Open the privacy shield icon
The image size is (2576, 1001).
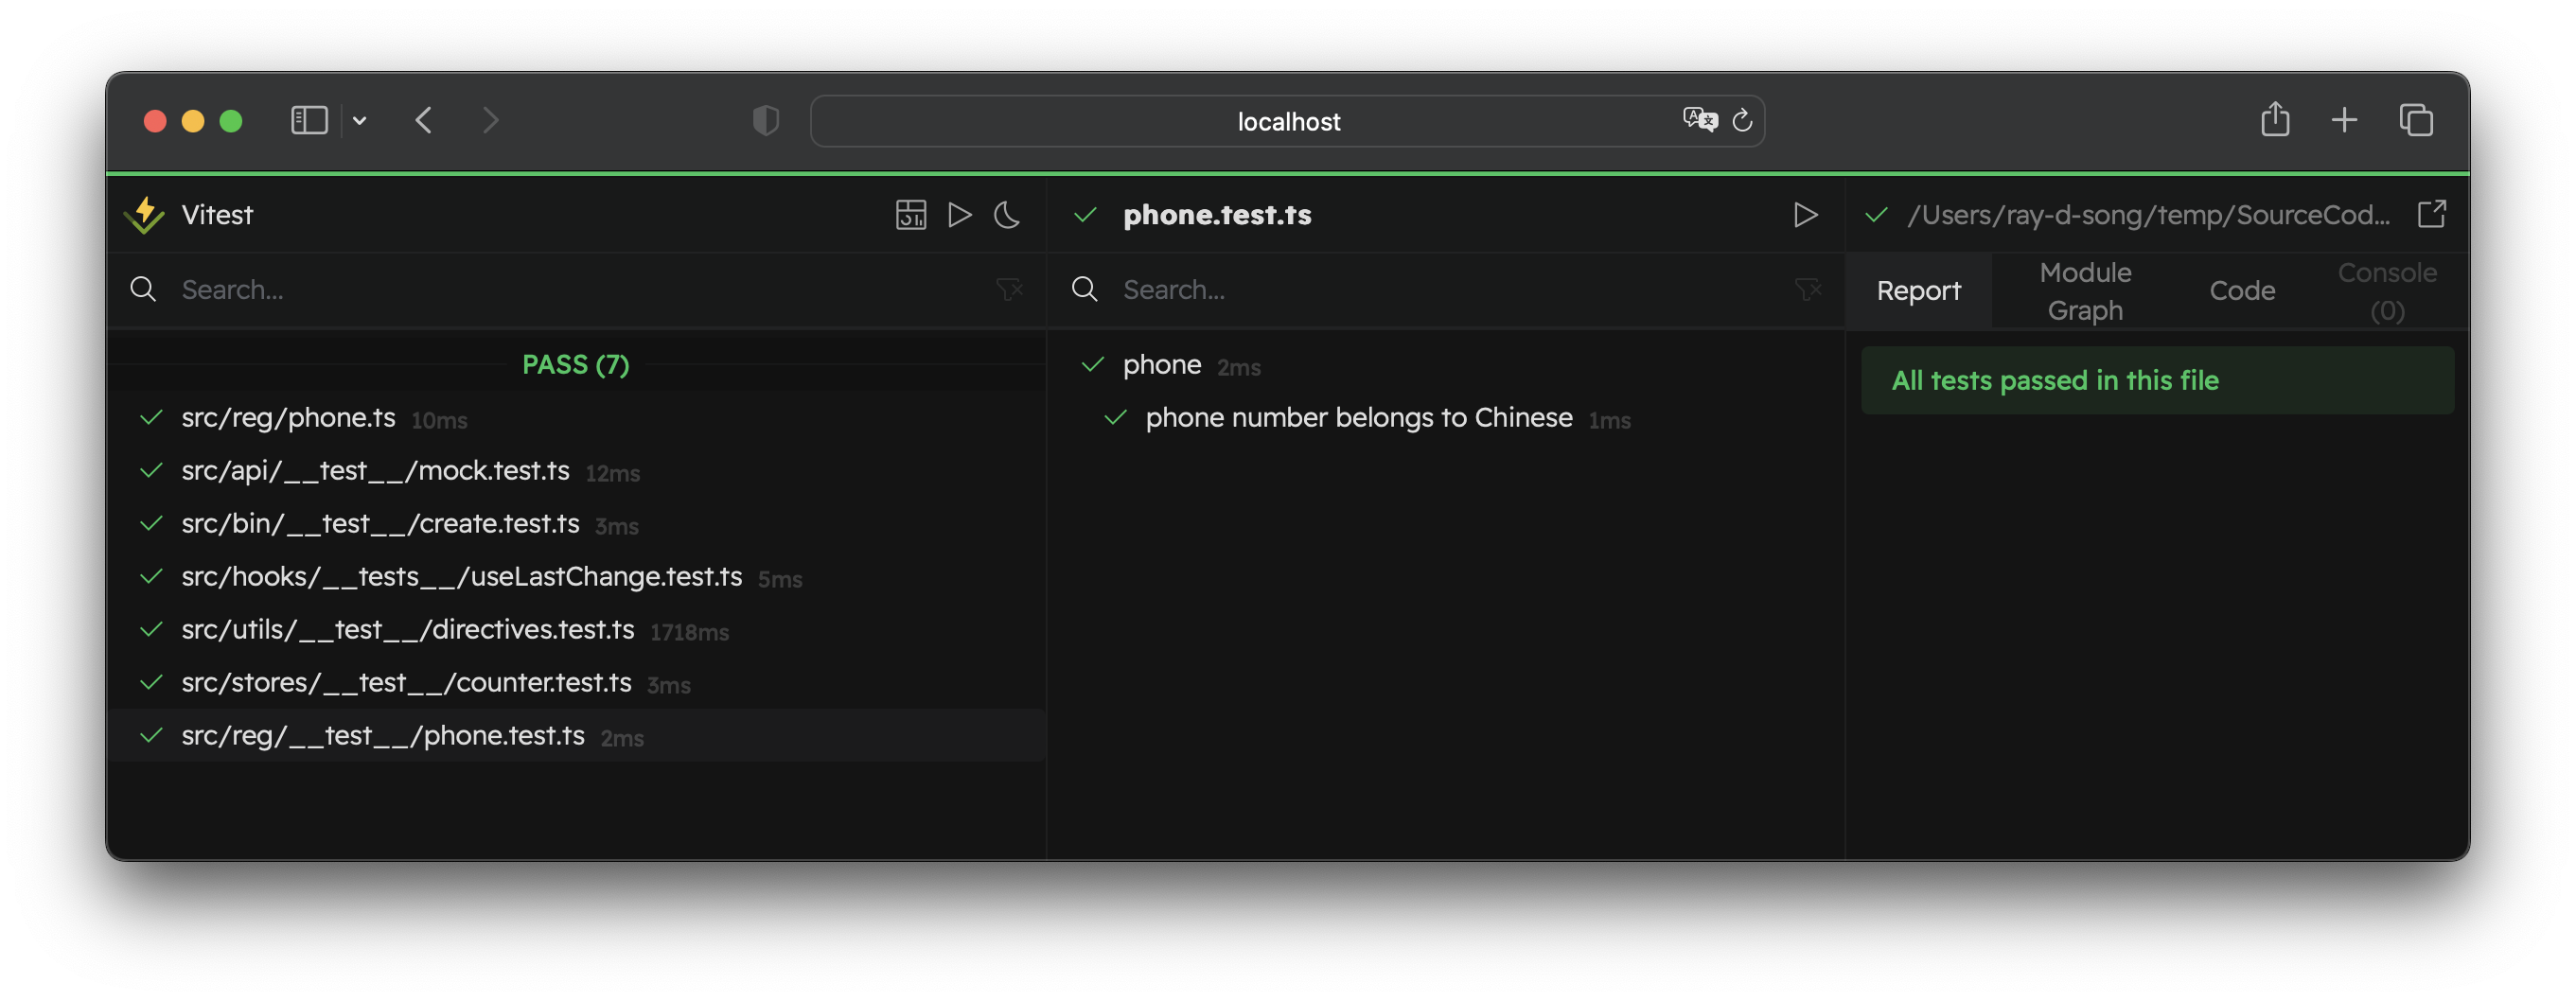pos(765,121)
